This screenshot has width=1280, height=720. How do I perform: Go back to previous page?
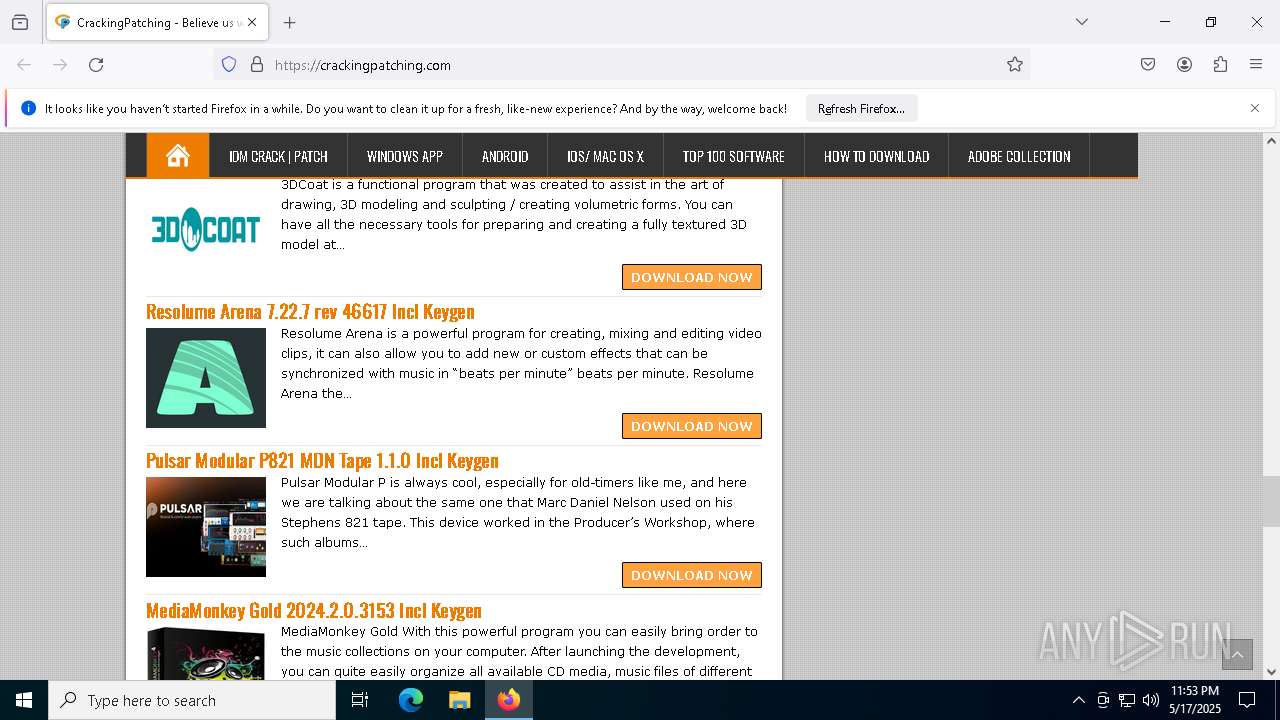[24, 64]
